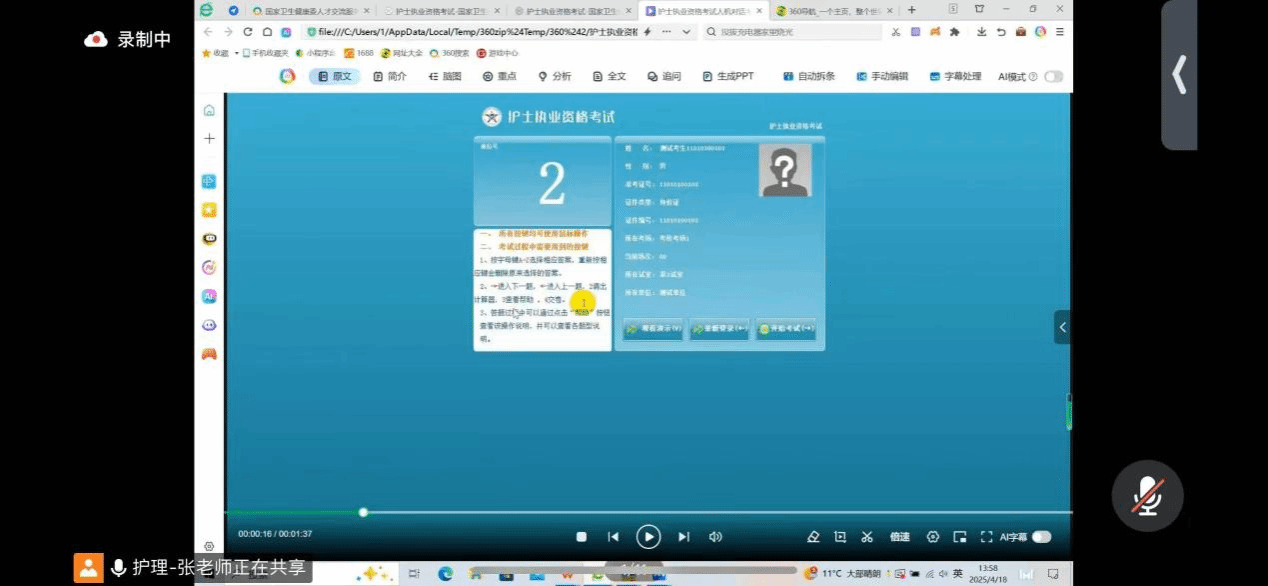This screenshot has width=1268, height=586.
Task: Open the scissors clip tool in player
Action: pos(867,537)
